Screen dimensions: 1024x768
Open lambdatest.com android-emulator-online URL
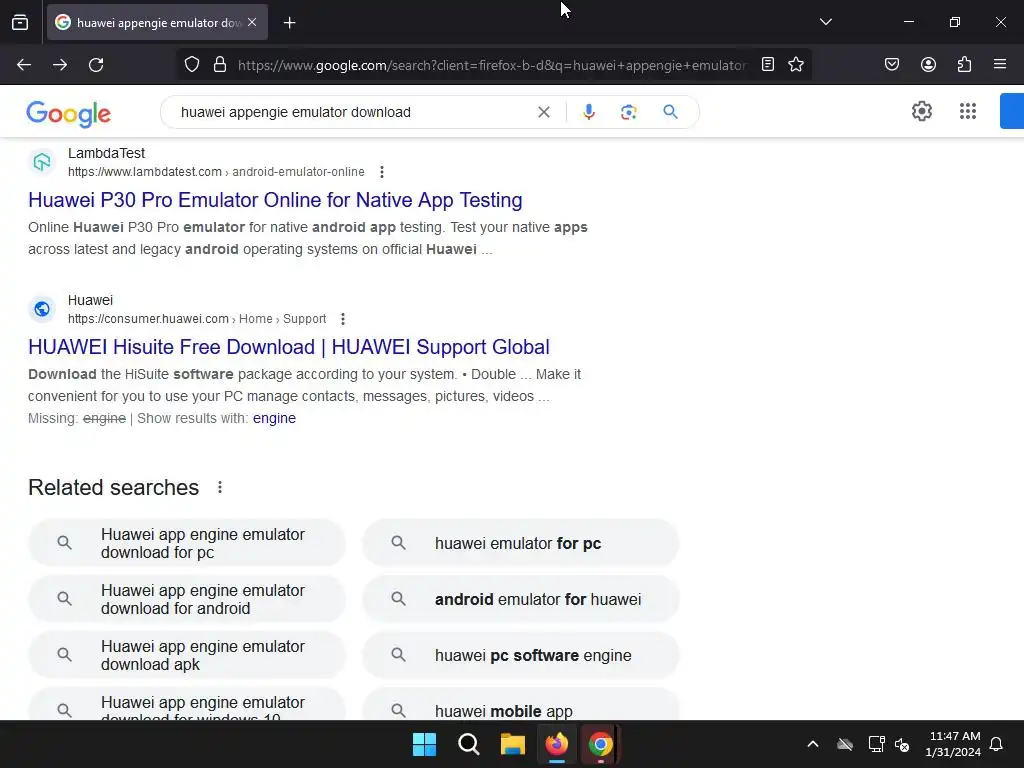(216, 172)
